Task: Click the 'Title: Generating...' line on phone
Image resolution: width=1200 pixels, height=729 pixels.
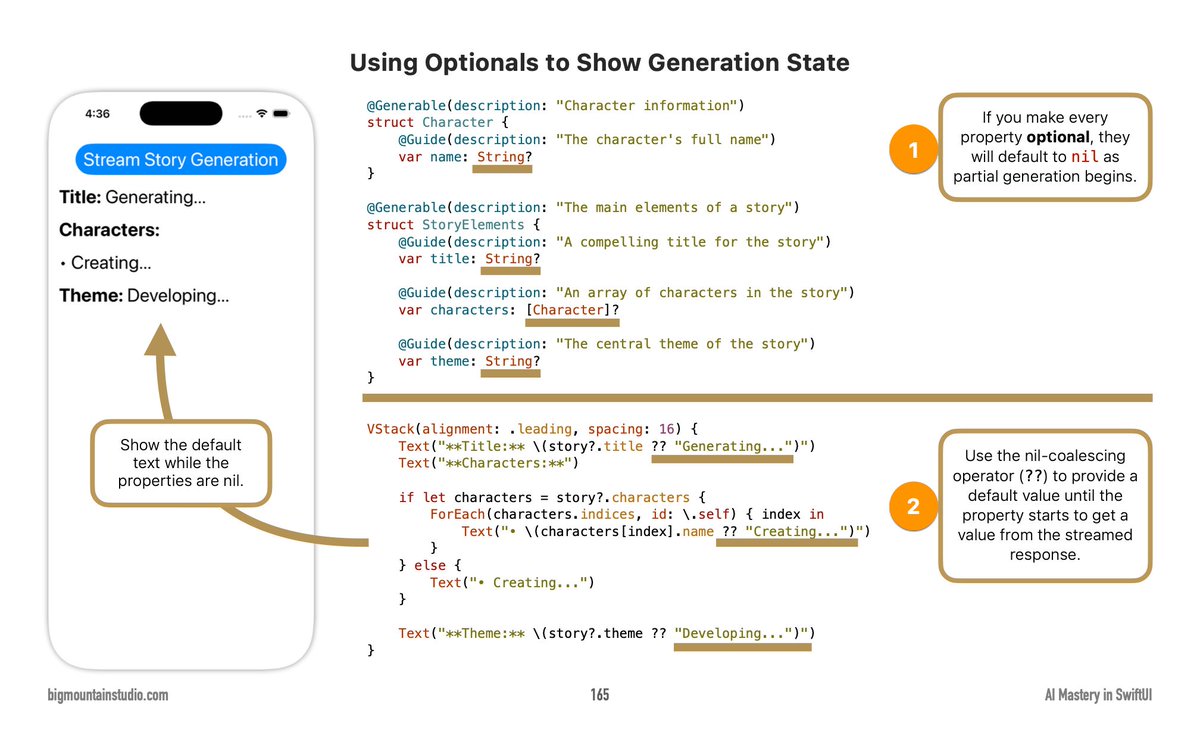Action: 132,197
